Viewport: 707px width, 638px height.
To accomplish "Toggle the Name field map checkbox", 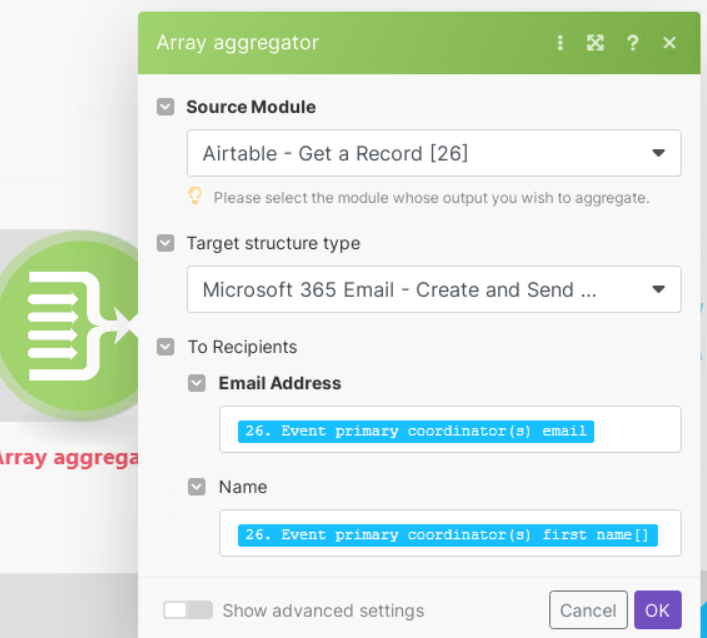I will pyautogui.click(x=197, y=487).
